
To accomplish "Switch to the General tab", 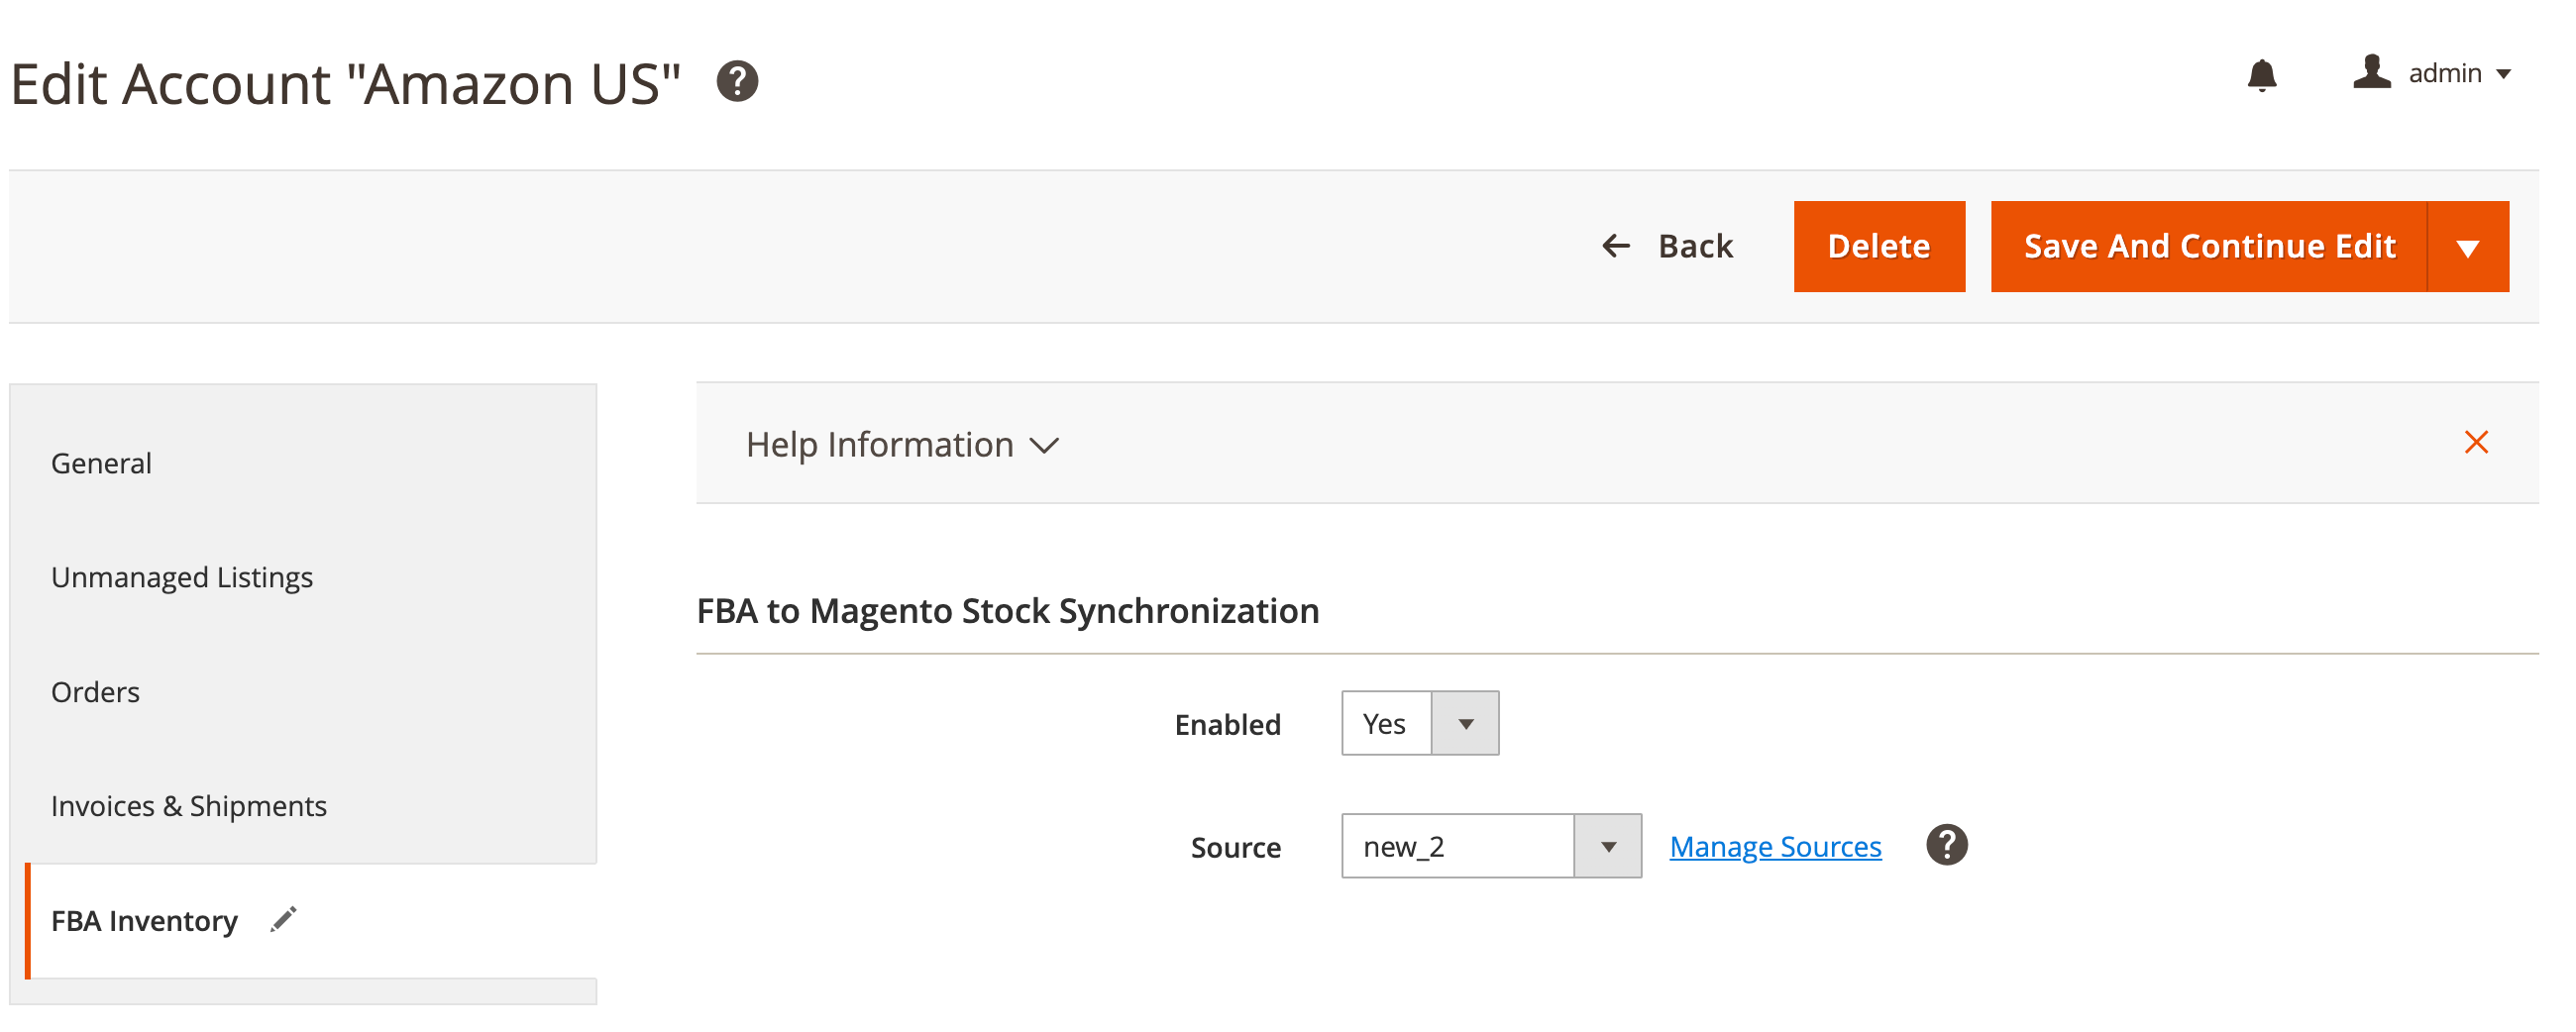I will 102,463.
